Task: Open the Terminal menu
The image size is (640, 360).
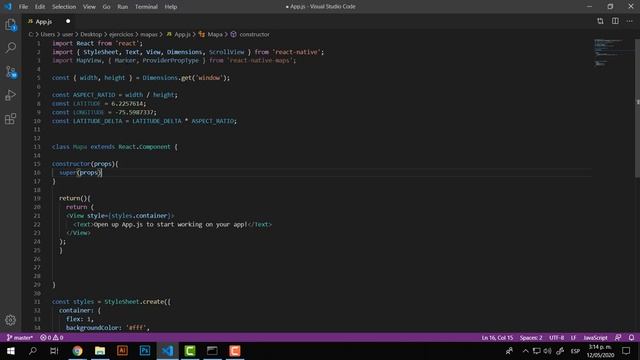Action: (146, 7)
